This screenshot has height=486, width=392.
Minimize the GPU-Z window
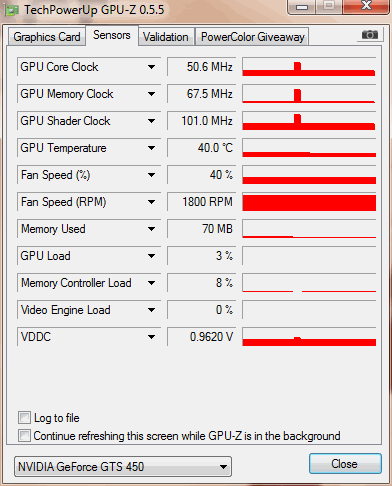pyautogui.click(x=302, y=7)
